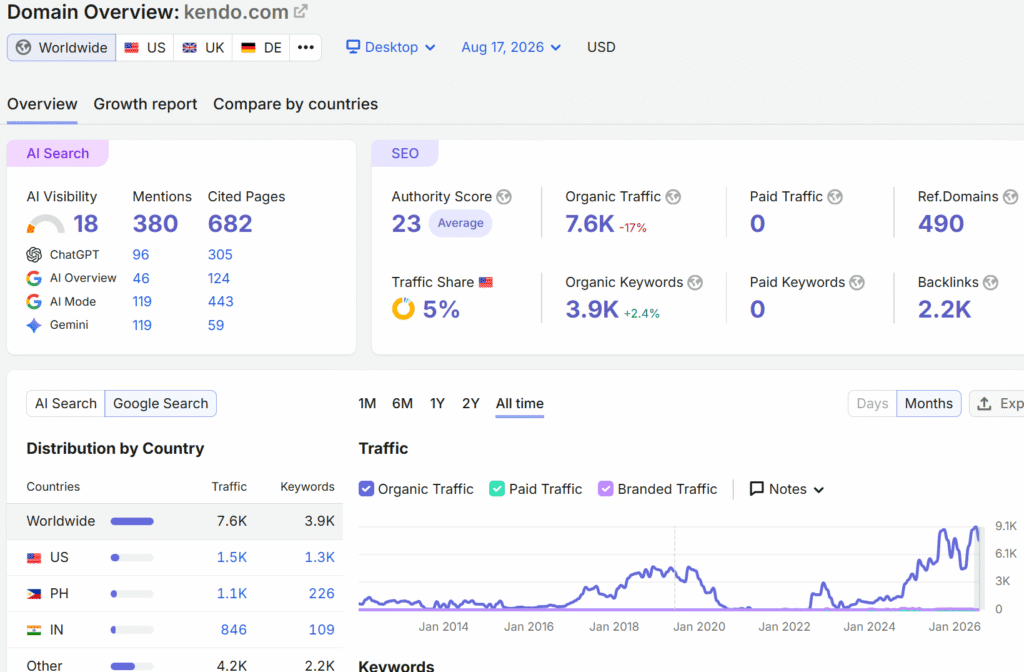Screen dimensions: 1024x672
Task: Switch chart granularity to Days
Action: (872, 404)
